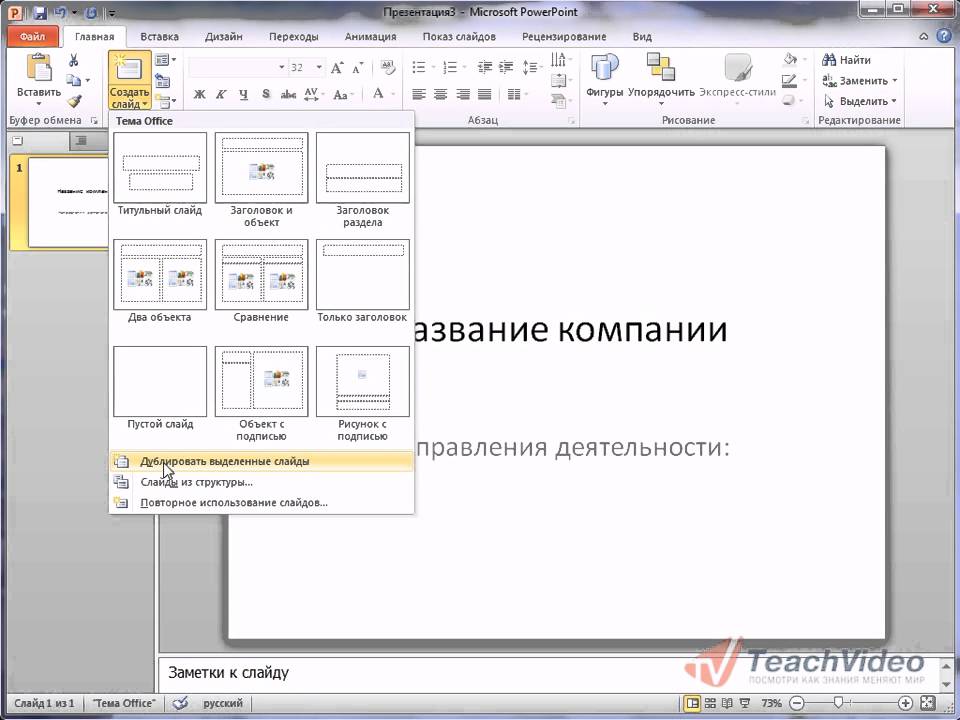960x720 pixels.
Task: Open the Вставка ribbon tab
Action: click(x=160, y=37)
